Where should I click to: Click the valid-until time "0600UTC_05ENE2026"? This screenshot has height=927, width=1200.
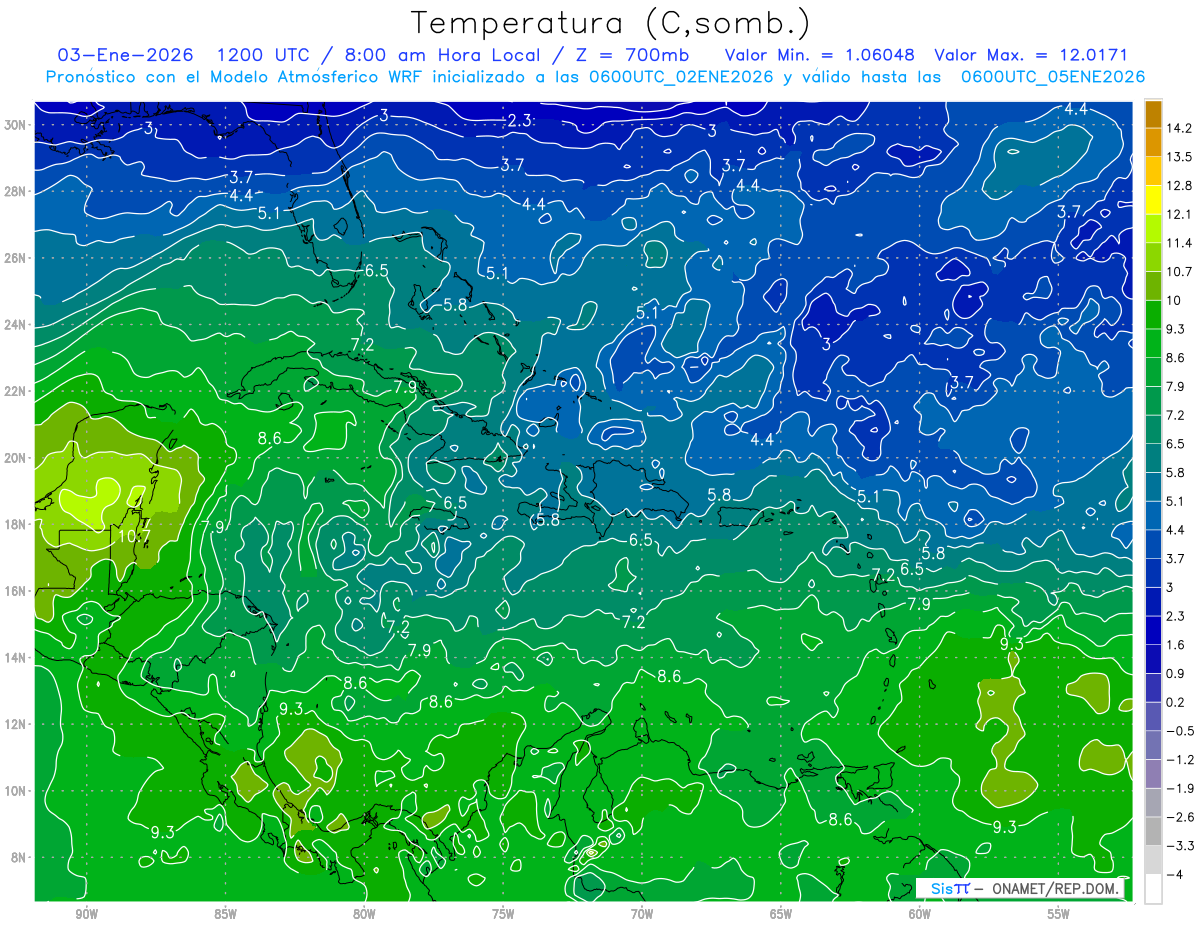pyautogui.click(x=1053, y=77)
